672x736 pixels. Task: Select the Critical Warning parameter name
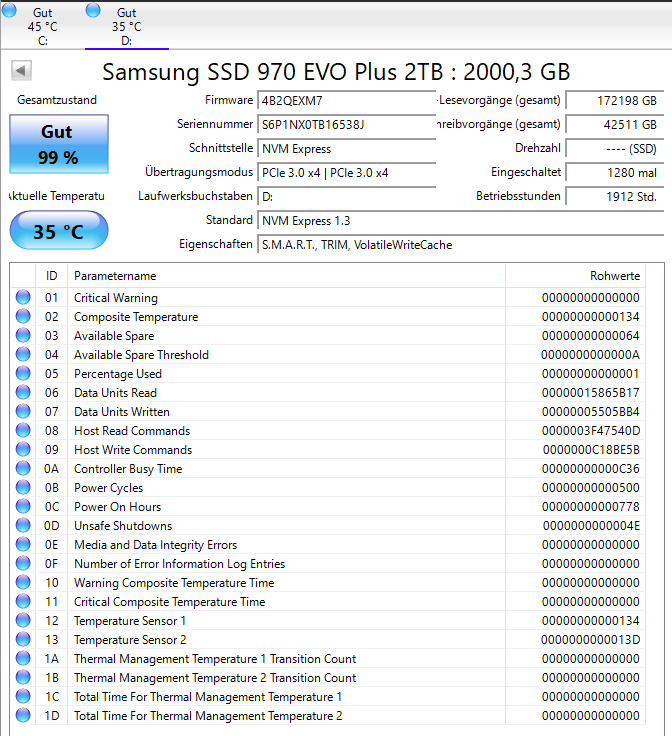116,298
